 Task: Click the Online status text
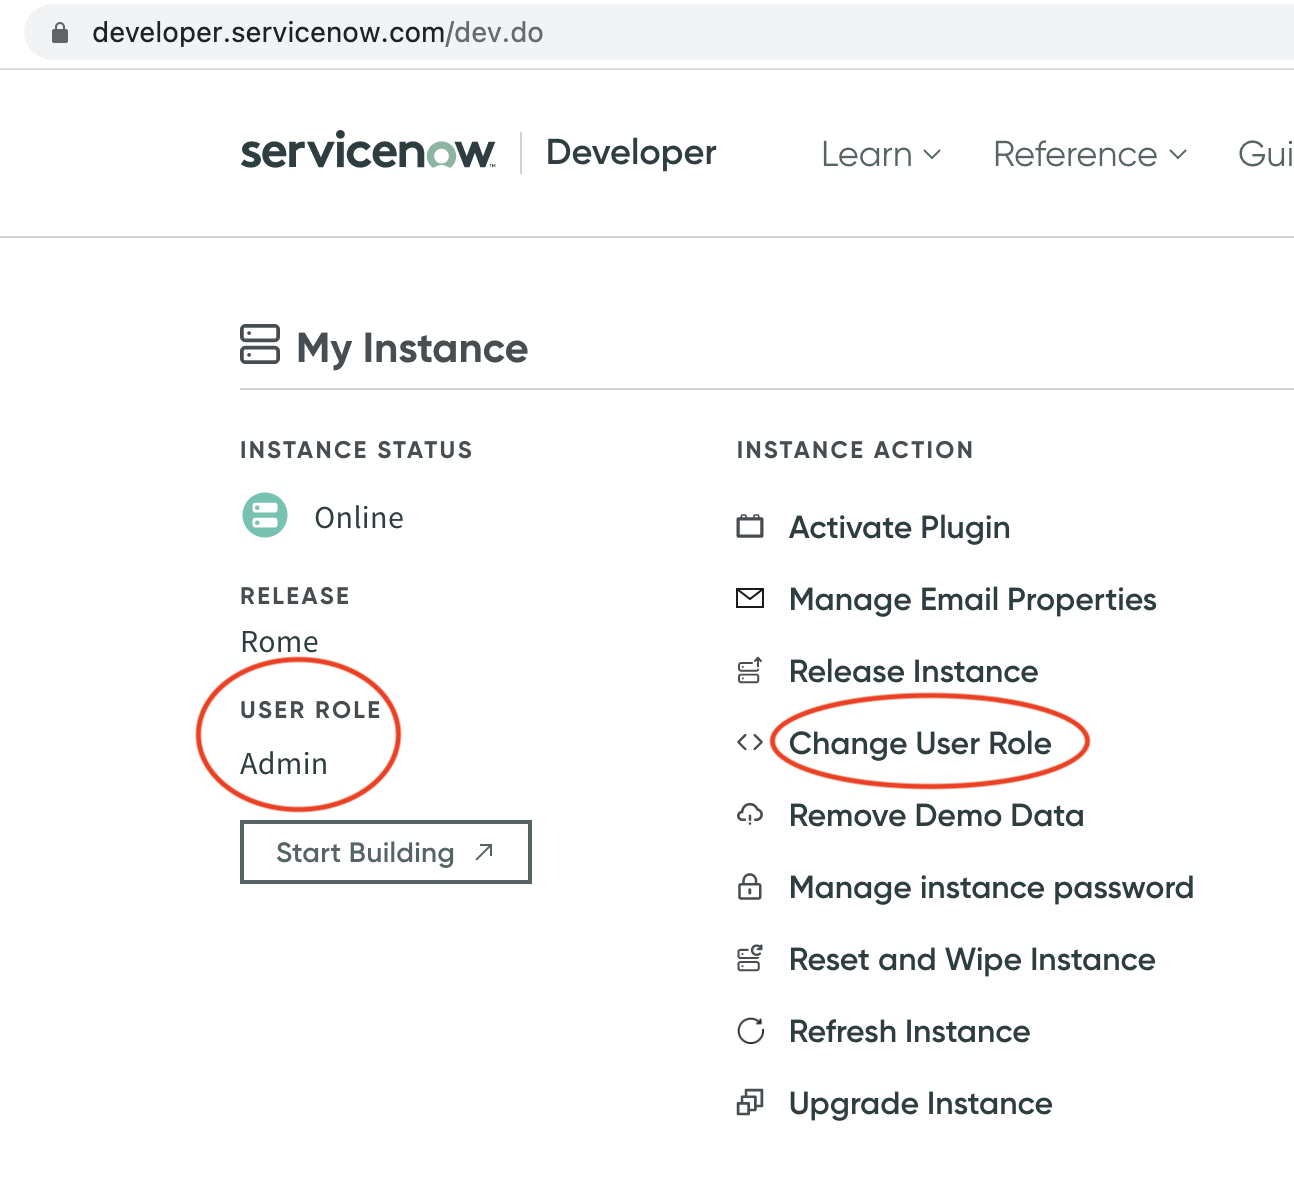[359, 517]
